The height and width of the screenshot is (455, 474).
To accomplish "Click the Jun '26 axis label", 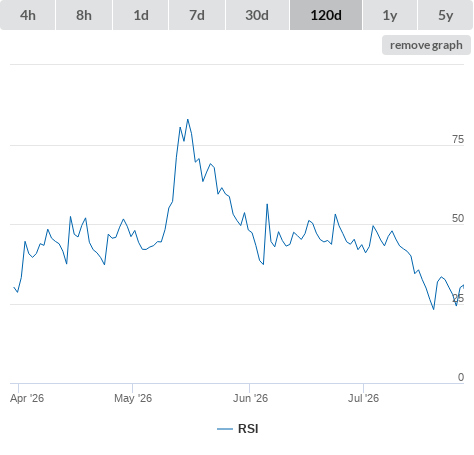I will click(x=250, y=398).
